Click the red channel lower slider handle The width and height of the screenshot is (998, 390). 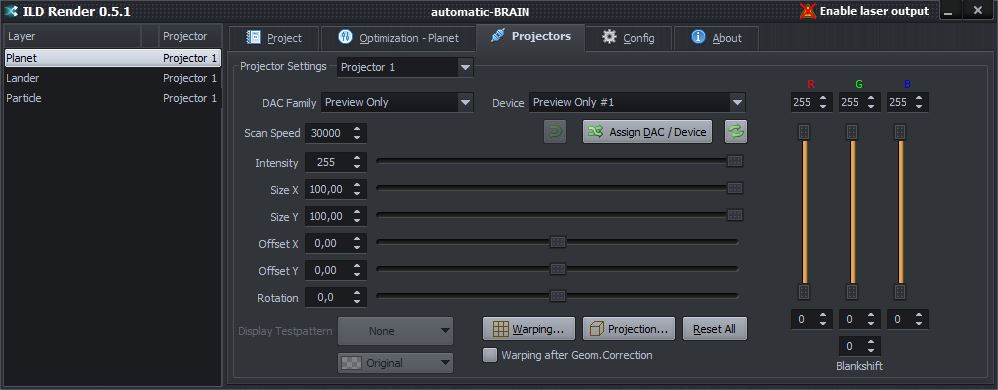(804, 292)
